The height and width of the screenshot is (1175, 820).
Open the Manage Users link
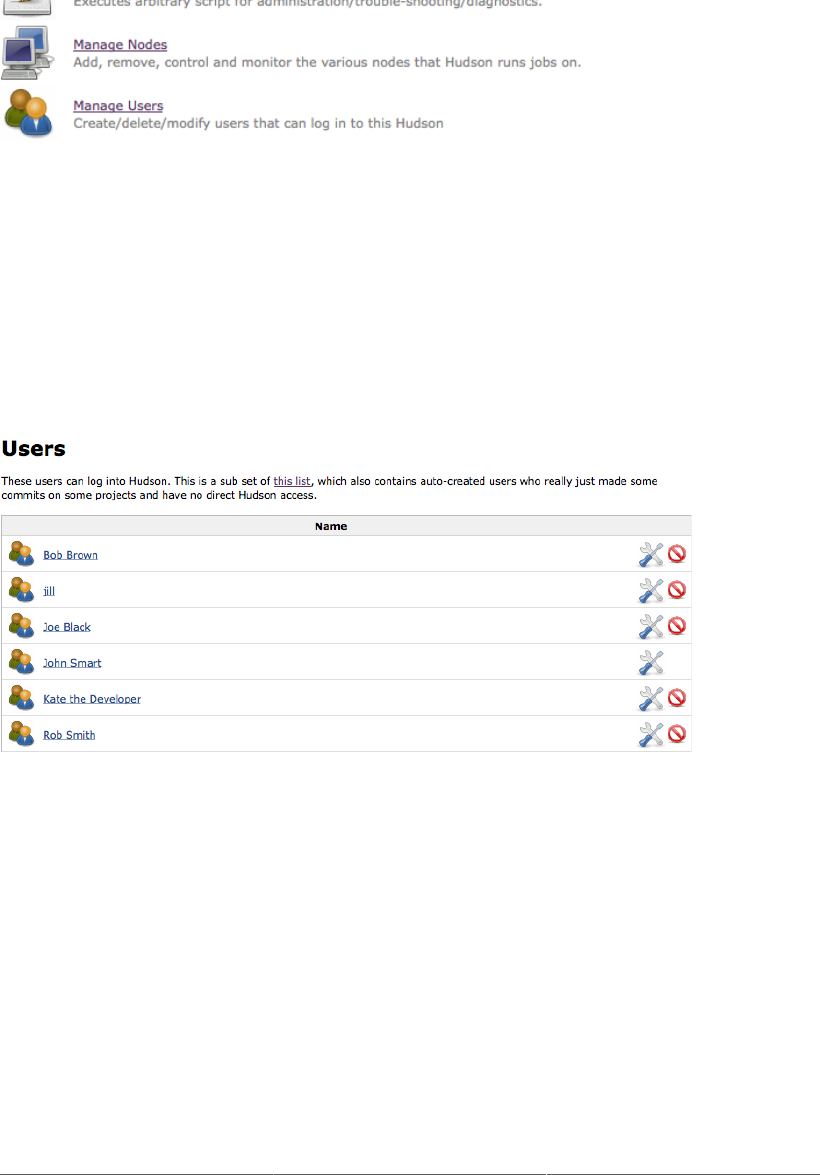coord(118,106)
